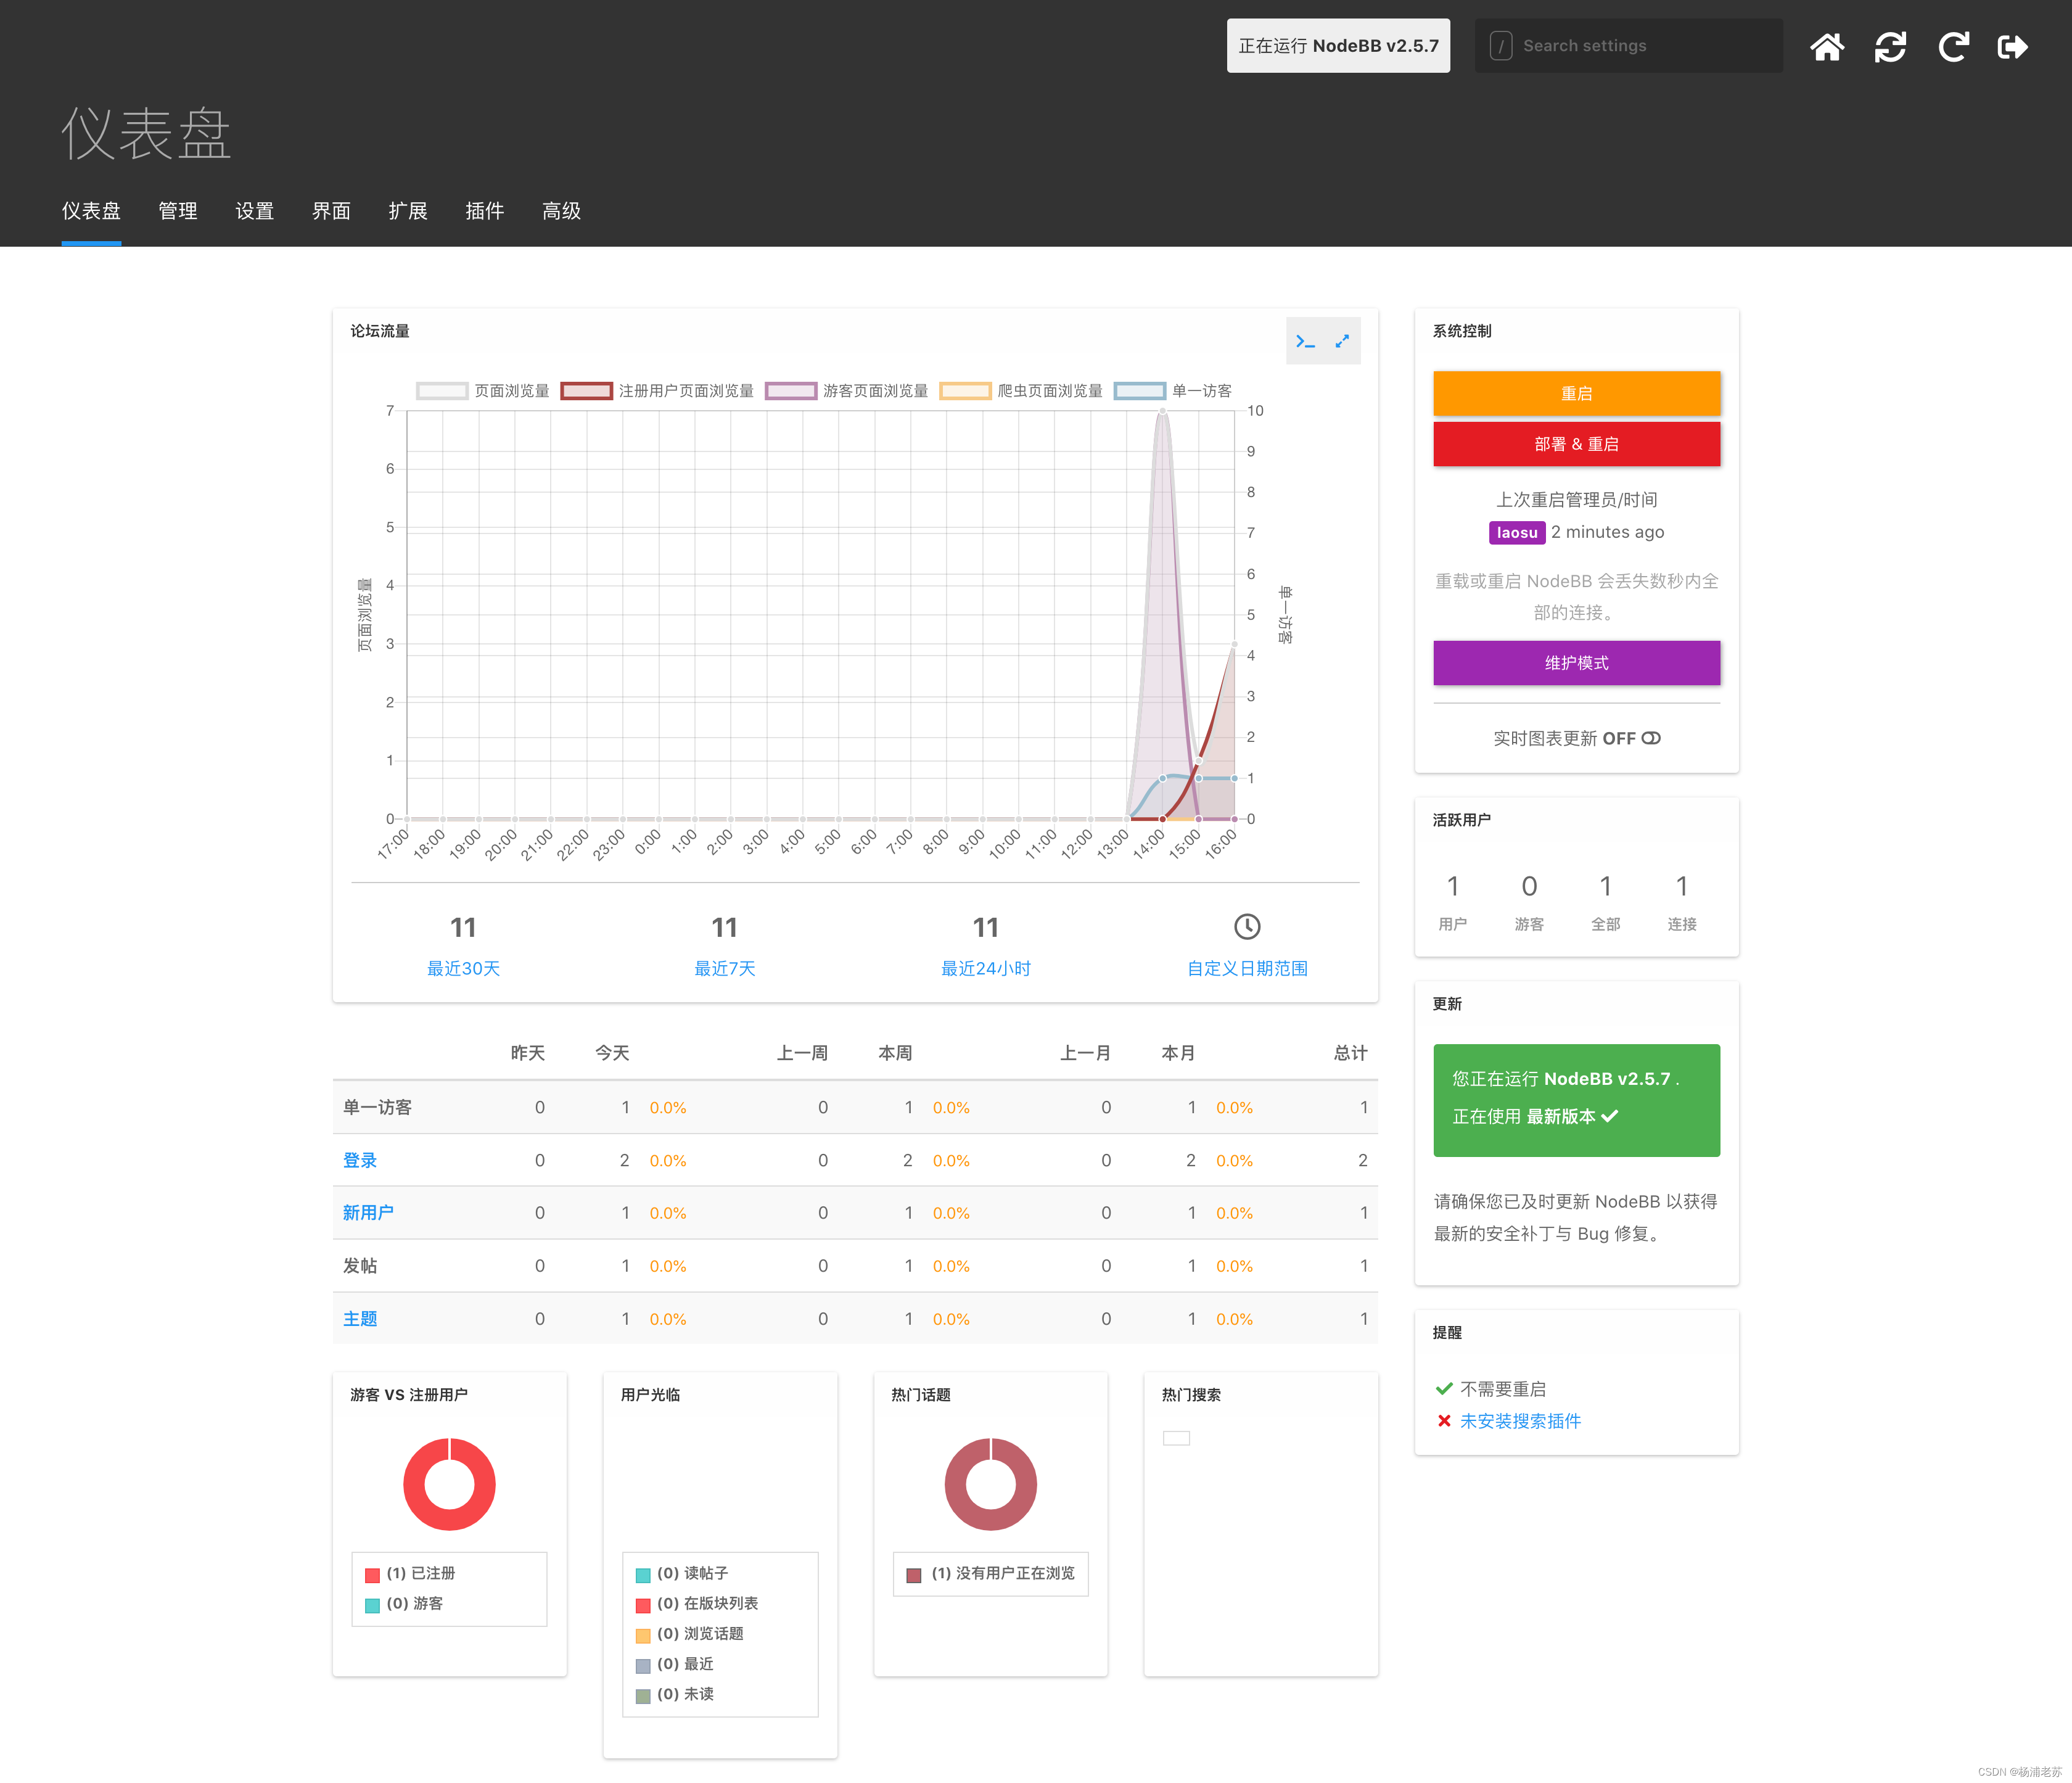Open the terminal icon in forum traffic panel
2072x1783 pixels.
(x=1305, y=342)
